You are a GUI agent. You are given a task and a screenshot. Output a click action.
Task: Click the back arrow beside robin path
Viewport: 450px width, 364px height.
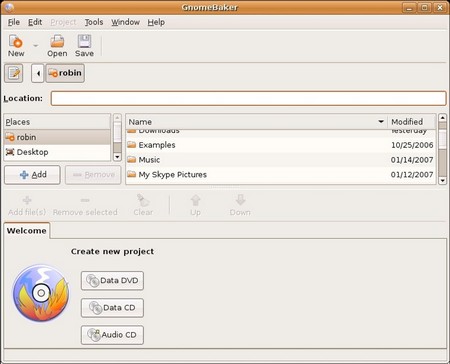point(38,73)
